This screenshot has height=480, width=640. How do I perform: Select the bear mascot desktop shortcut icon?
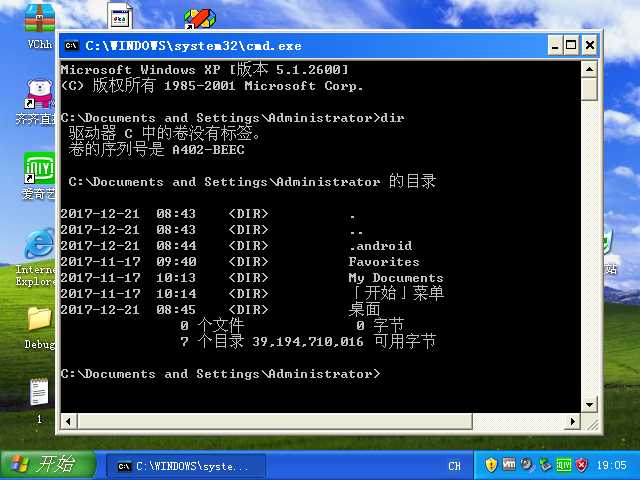coord(40,94)
